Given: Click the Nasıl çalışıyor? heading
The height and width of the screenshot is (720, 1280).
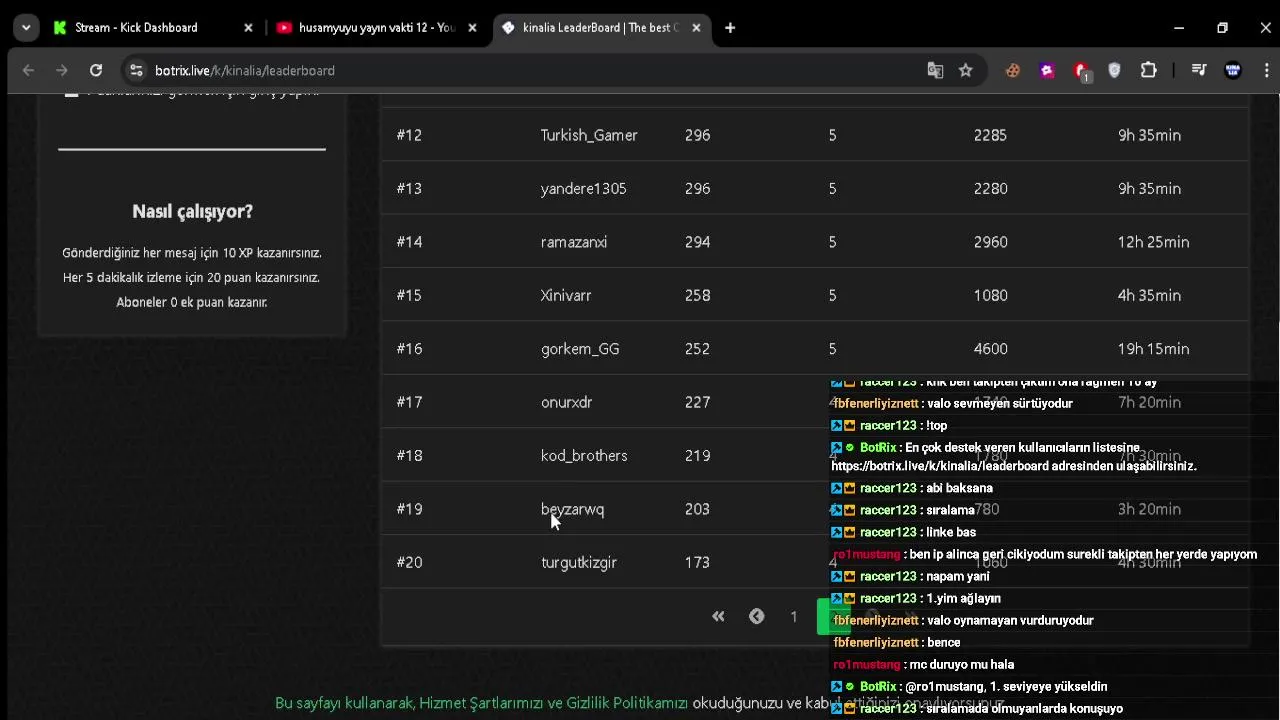Looking at the screenshot, I should 192,212.
